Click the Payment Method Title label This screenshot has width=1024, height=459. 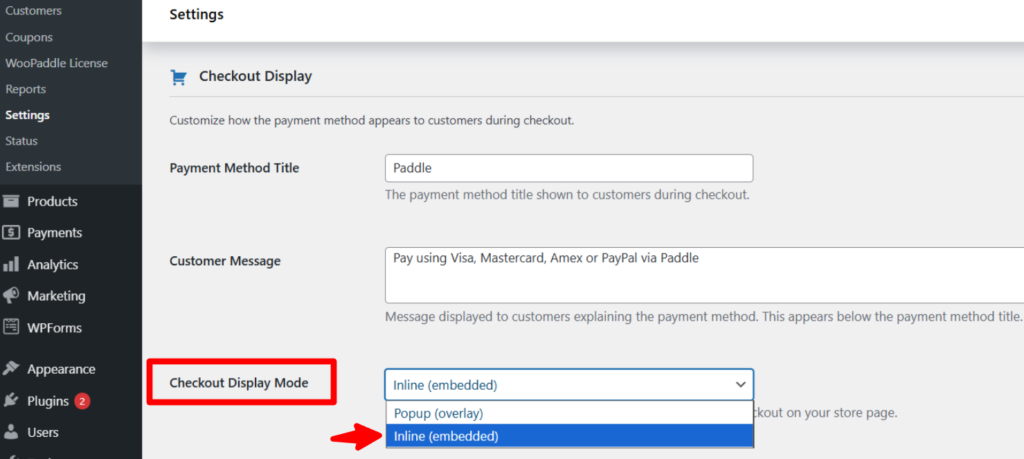tap(234, 168)
